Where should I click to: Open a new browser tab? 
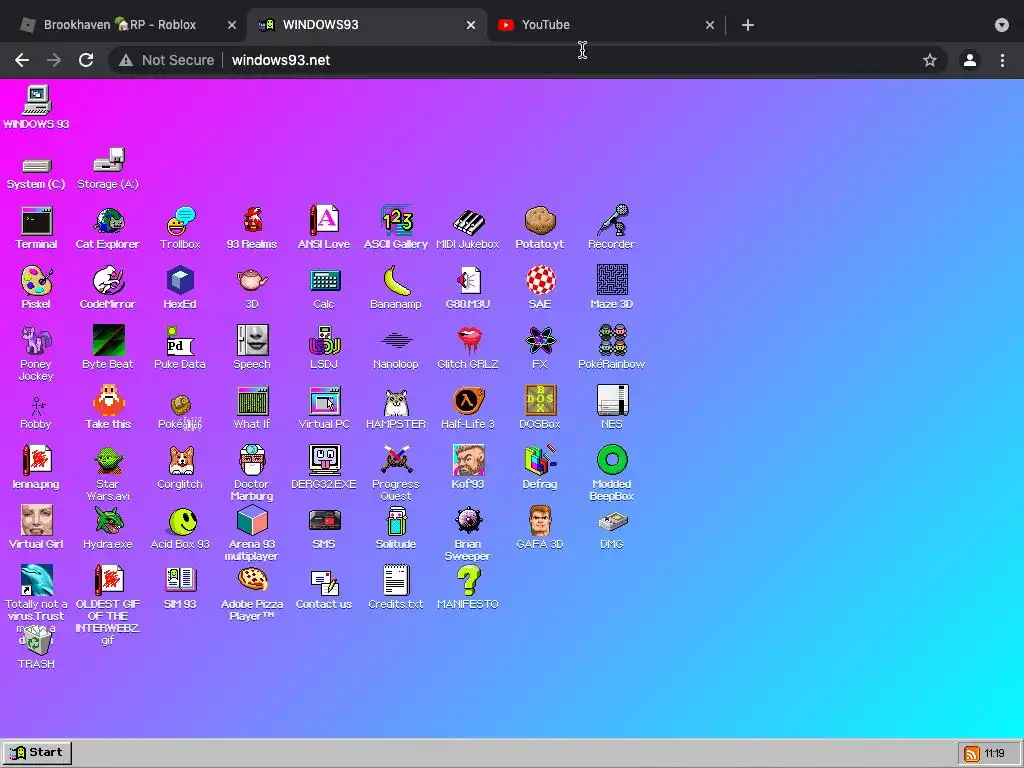(748, 25)
